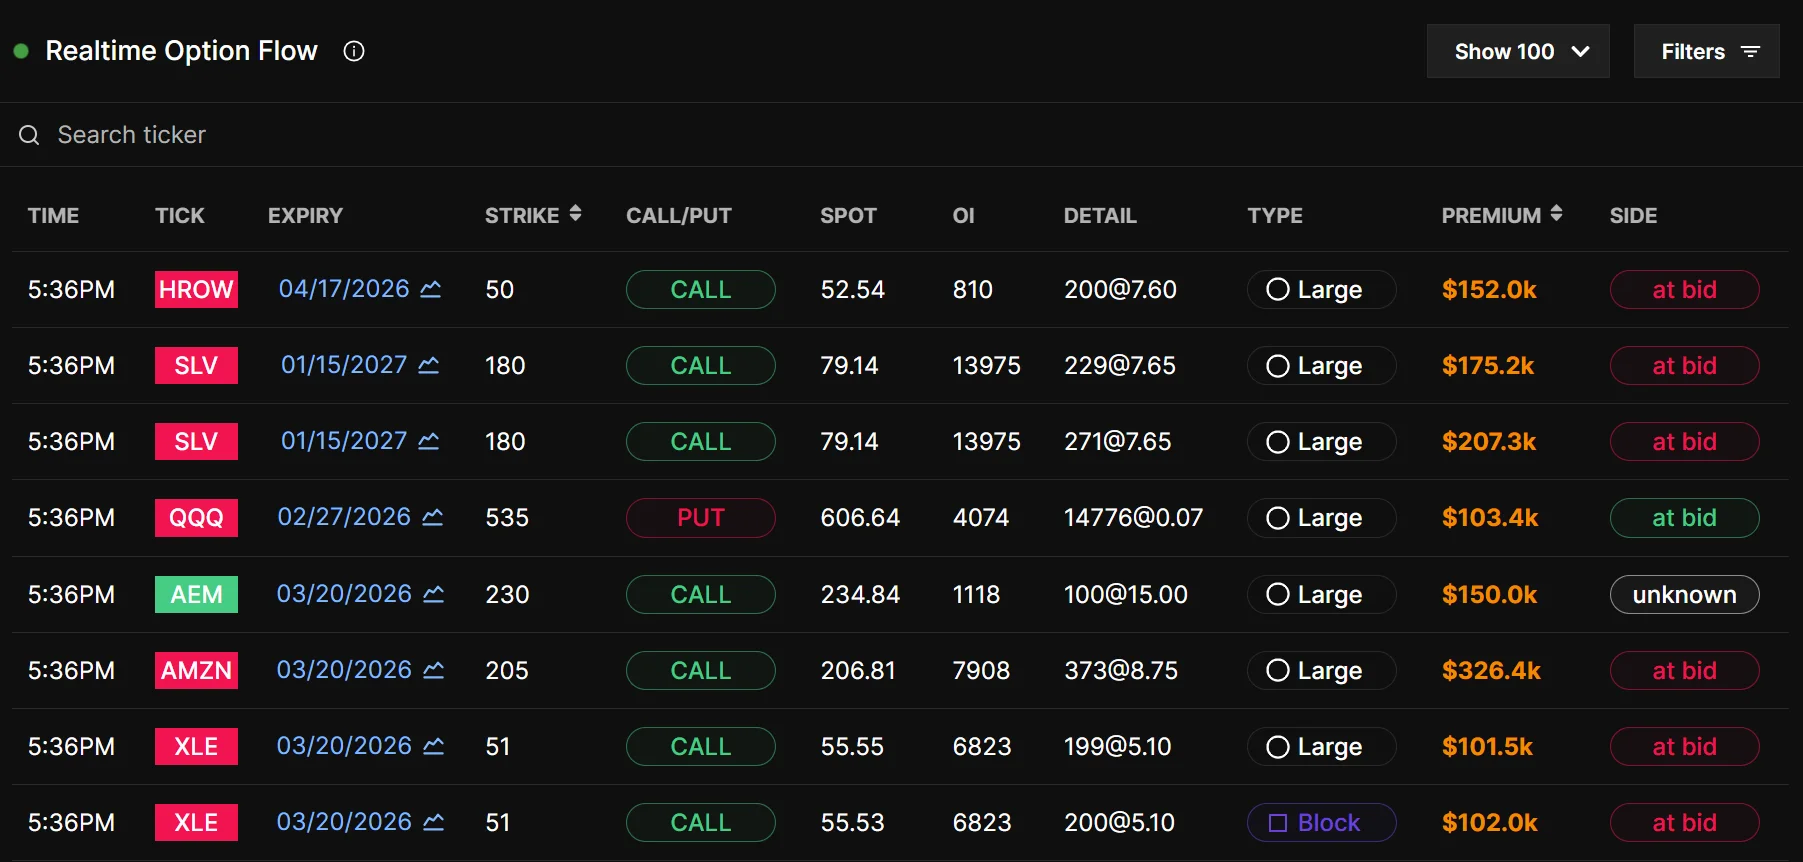Click the $152.0k premium value
Image resolution: width=1803 pixels, height=862 pixels.
(x=1489, y=289)
